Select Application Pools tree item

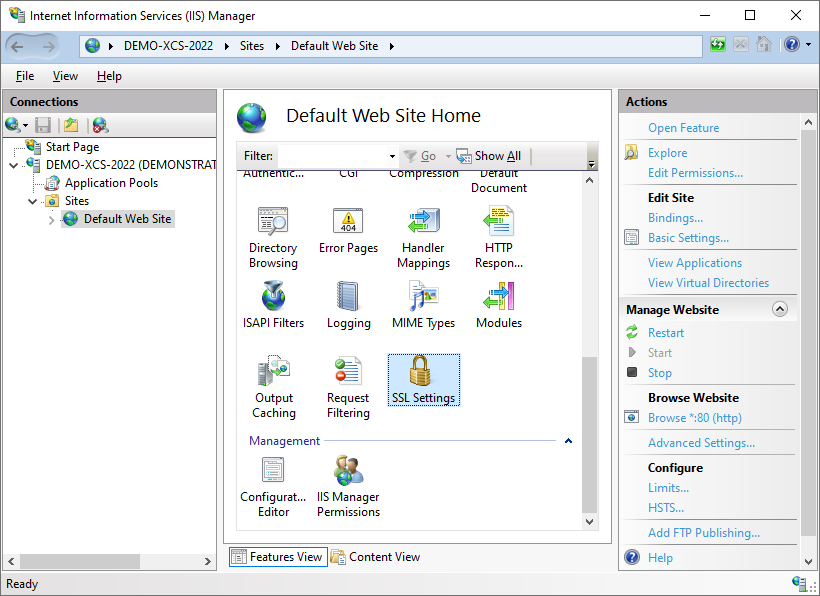111,183
